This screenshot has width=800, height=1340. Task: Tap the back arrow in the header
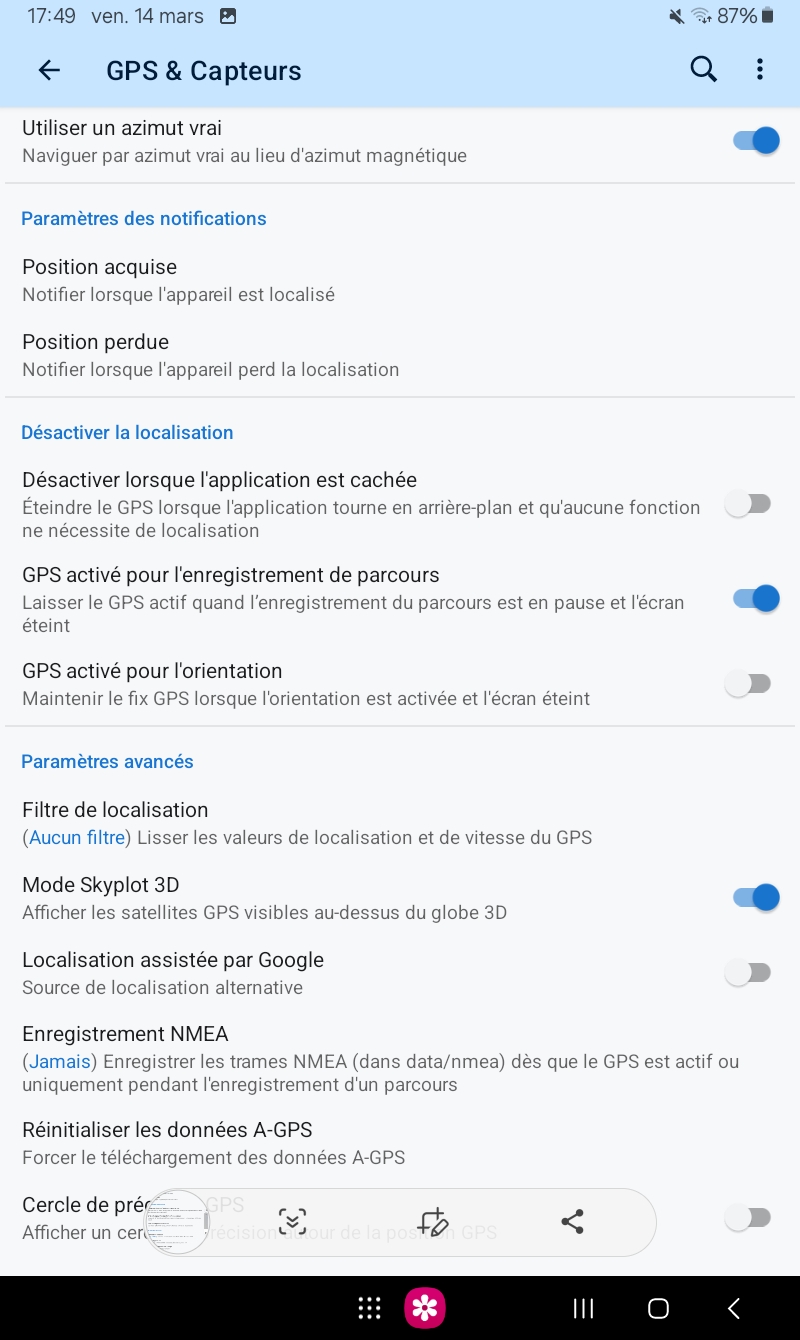(49, 70)
